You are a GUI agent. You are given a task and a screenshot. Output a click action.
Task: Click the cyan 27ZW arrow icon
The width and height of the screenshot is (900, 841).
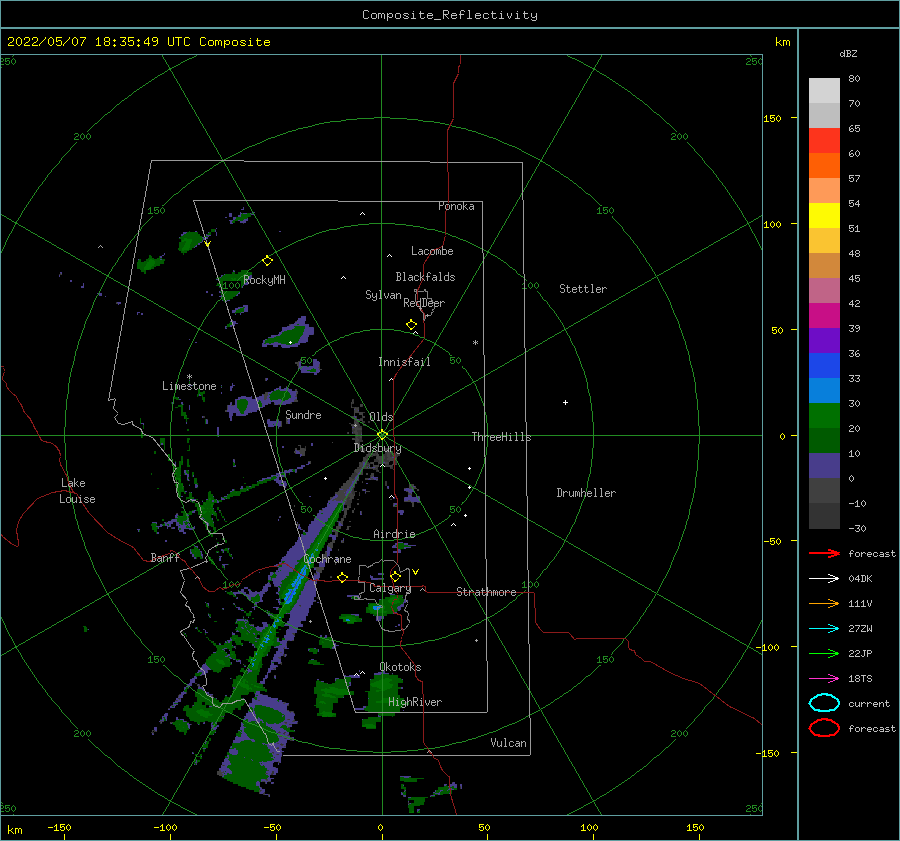click(x=824, y=629)
